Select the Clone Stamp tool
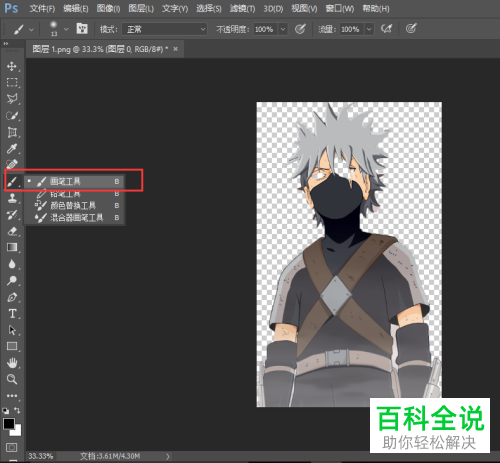 tap(12, 198)
